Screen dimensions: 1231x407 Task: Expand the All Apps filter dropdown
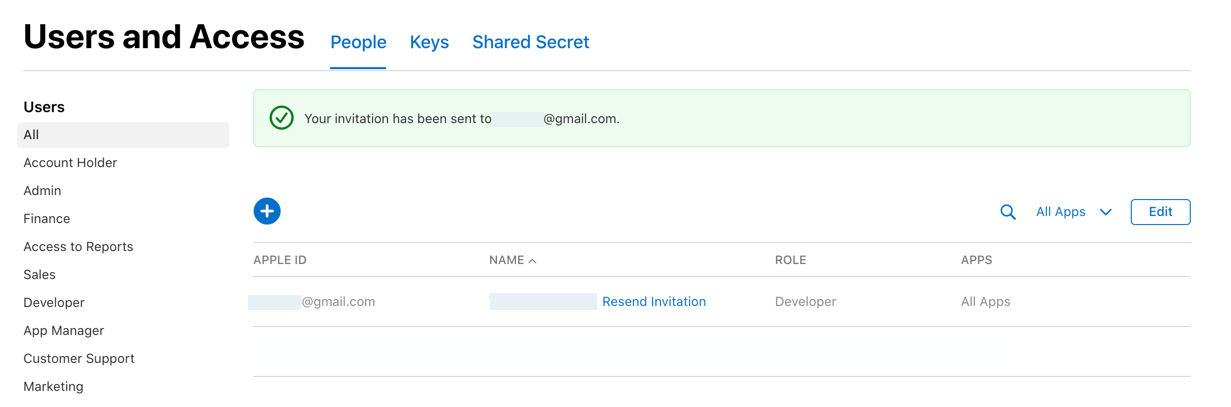tap(1073, 212)
